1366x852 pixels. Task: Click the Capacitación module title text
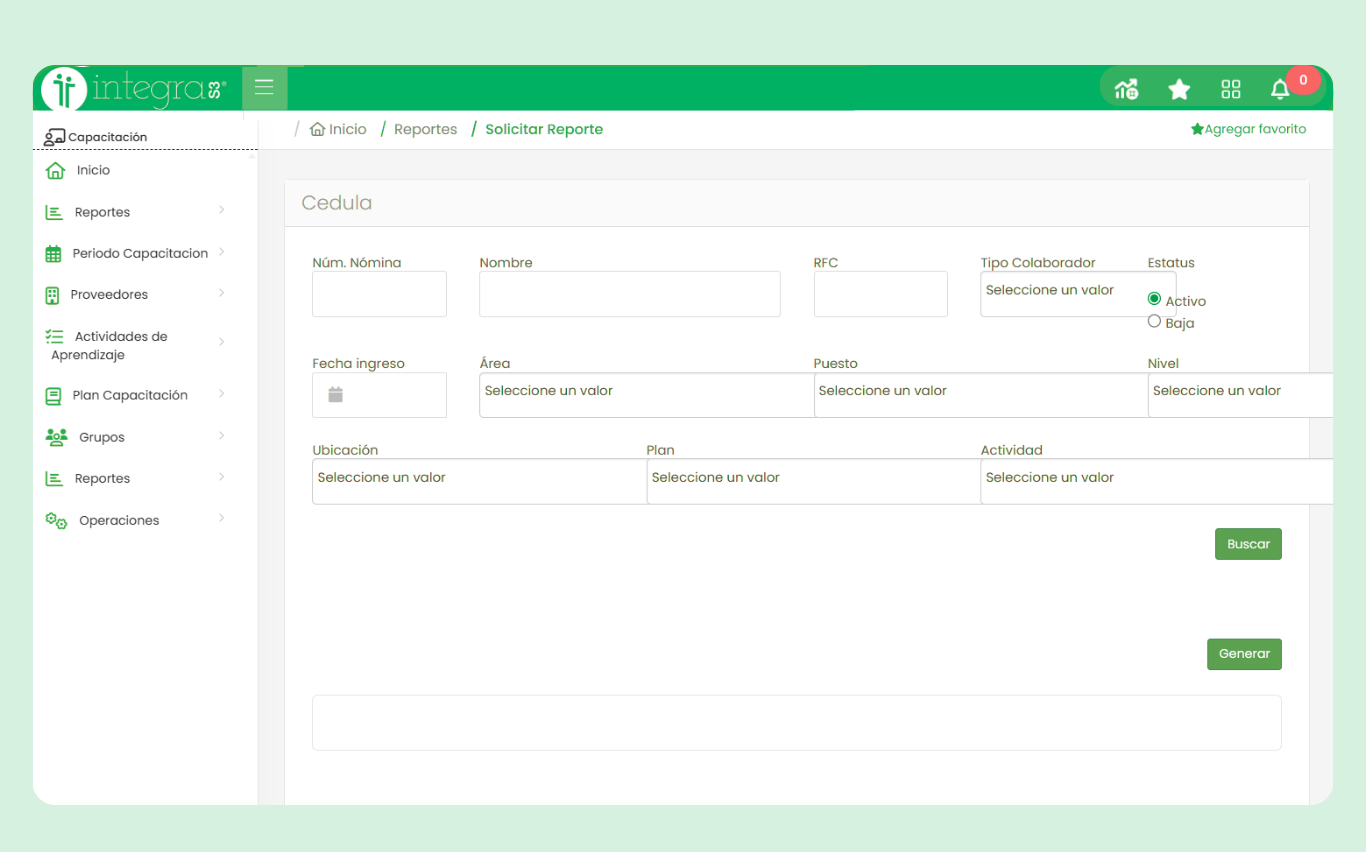[x=108, y=137]
